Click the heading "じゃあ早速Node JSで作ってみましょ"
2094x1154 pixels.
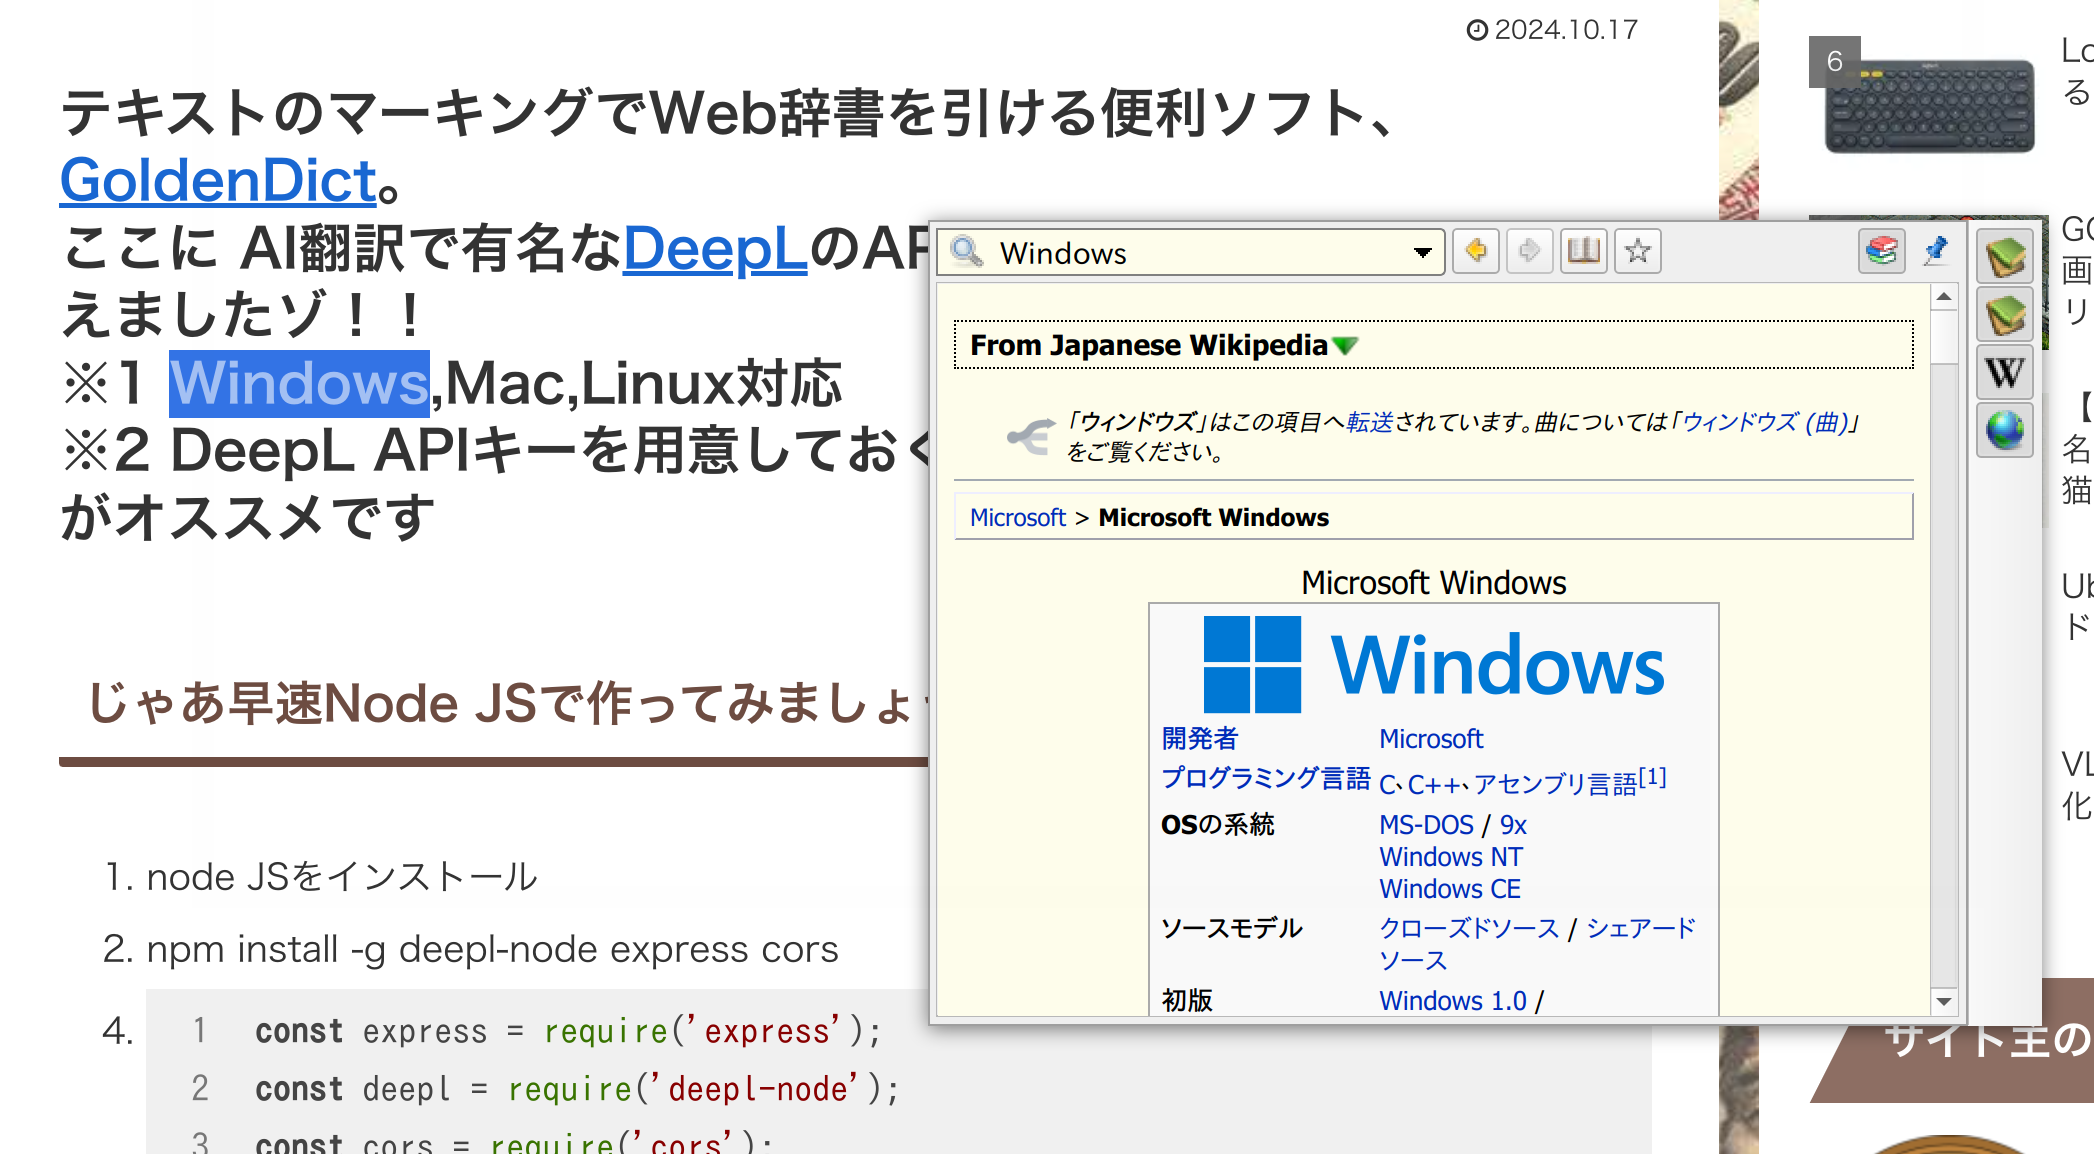tap(508, 703)
